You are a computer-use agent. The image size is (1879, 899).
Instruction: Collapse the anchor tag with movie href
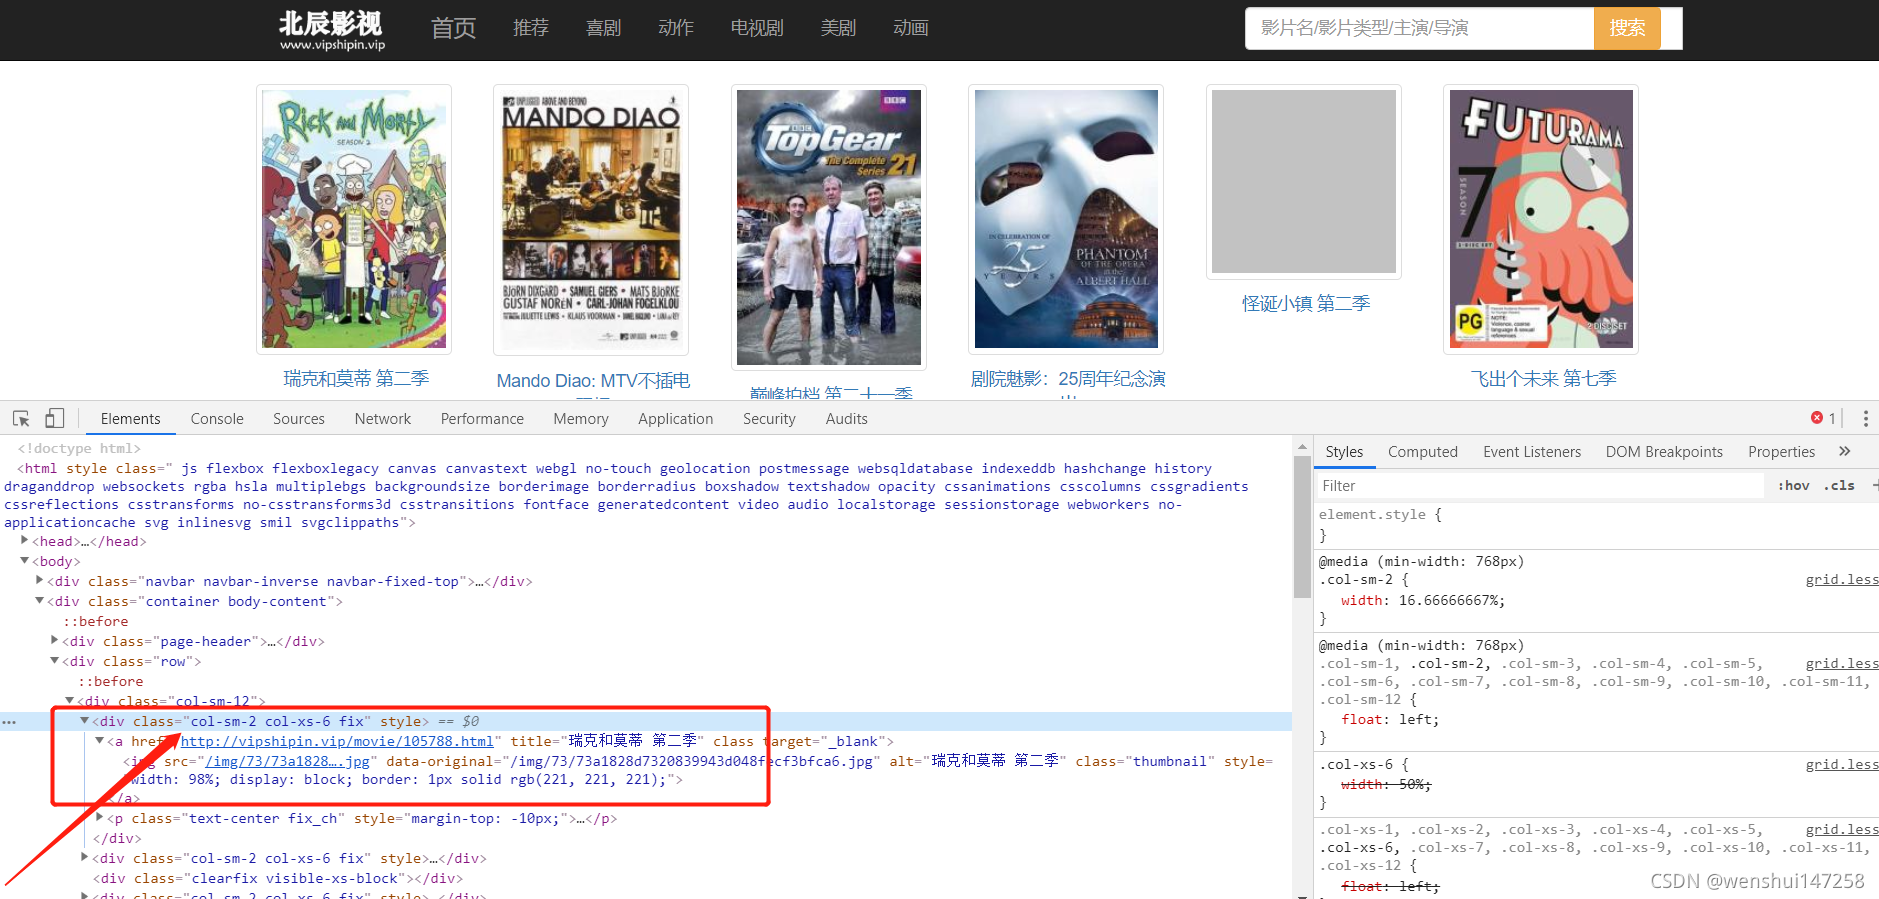tap(100, 741)
